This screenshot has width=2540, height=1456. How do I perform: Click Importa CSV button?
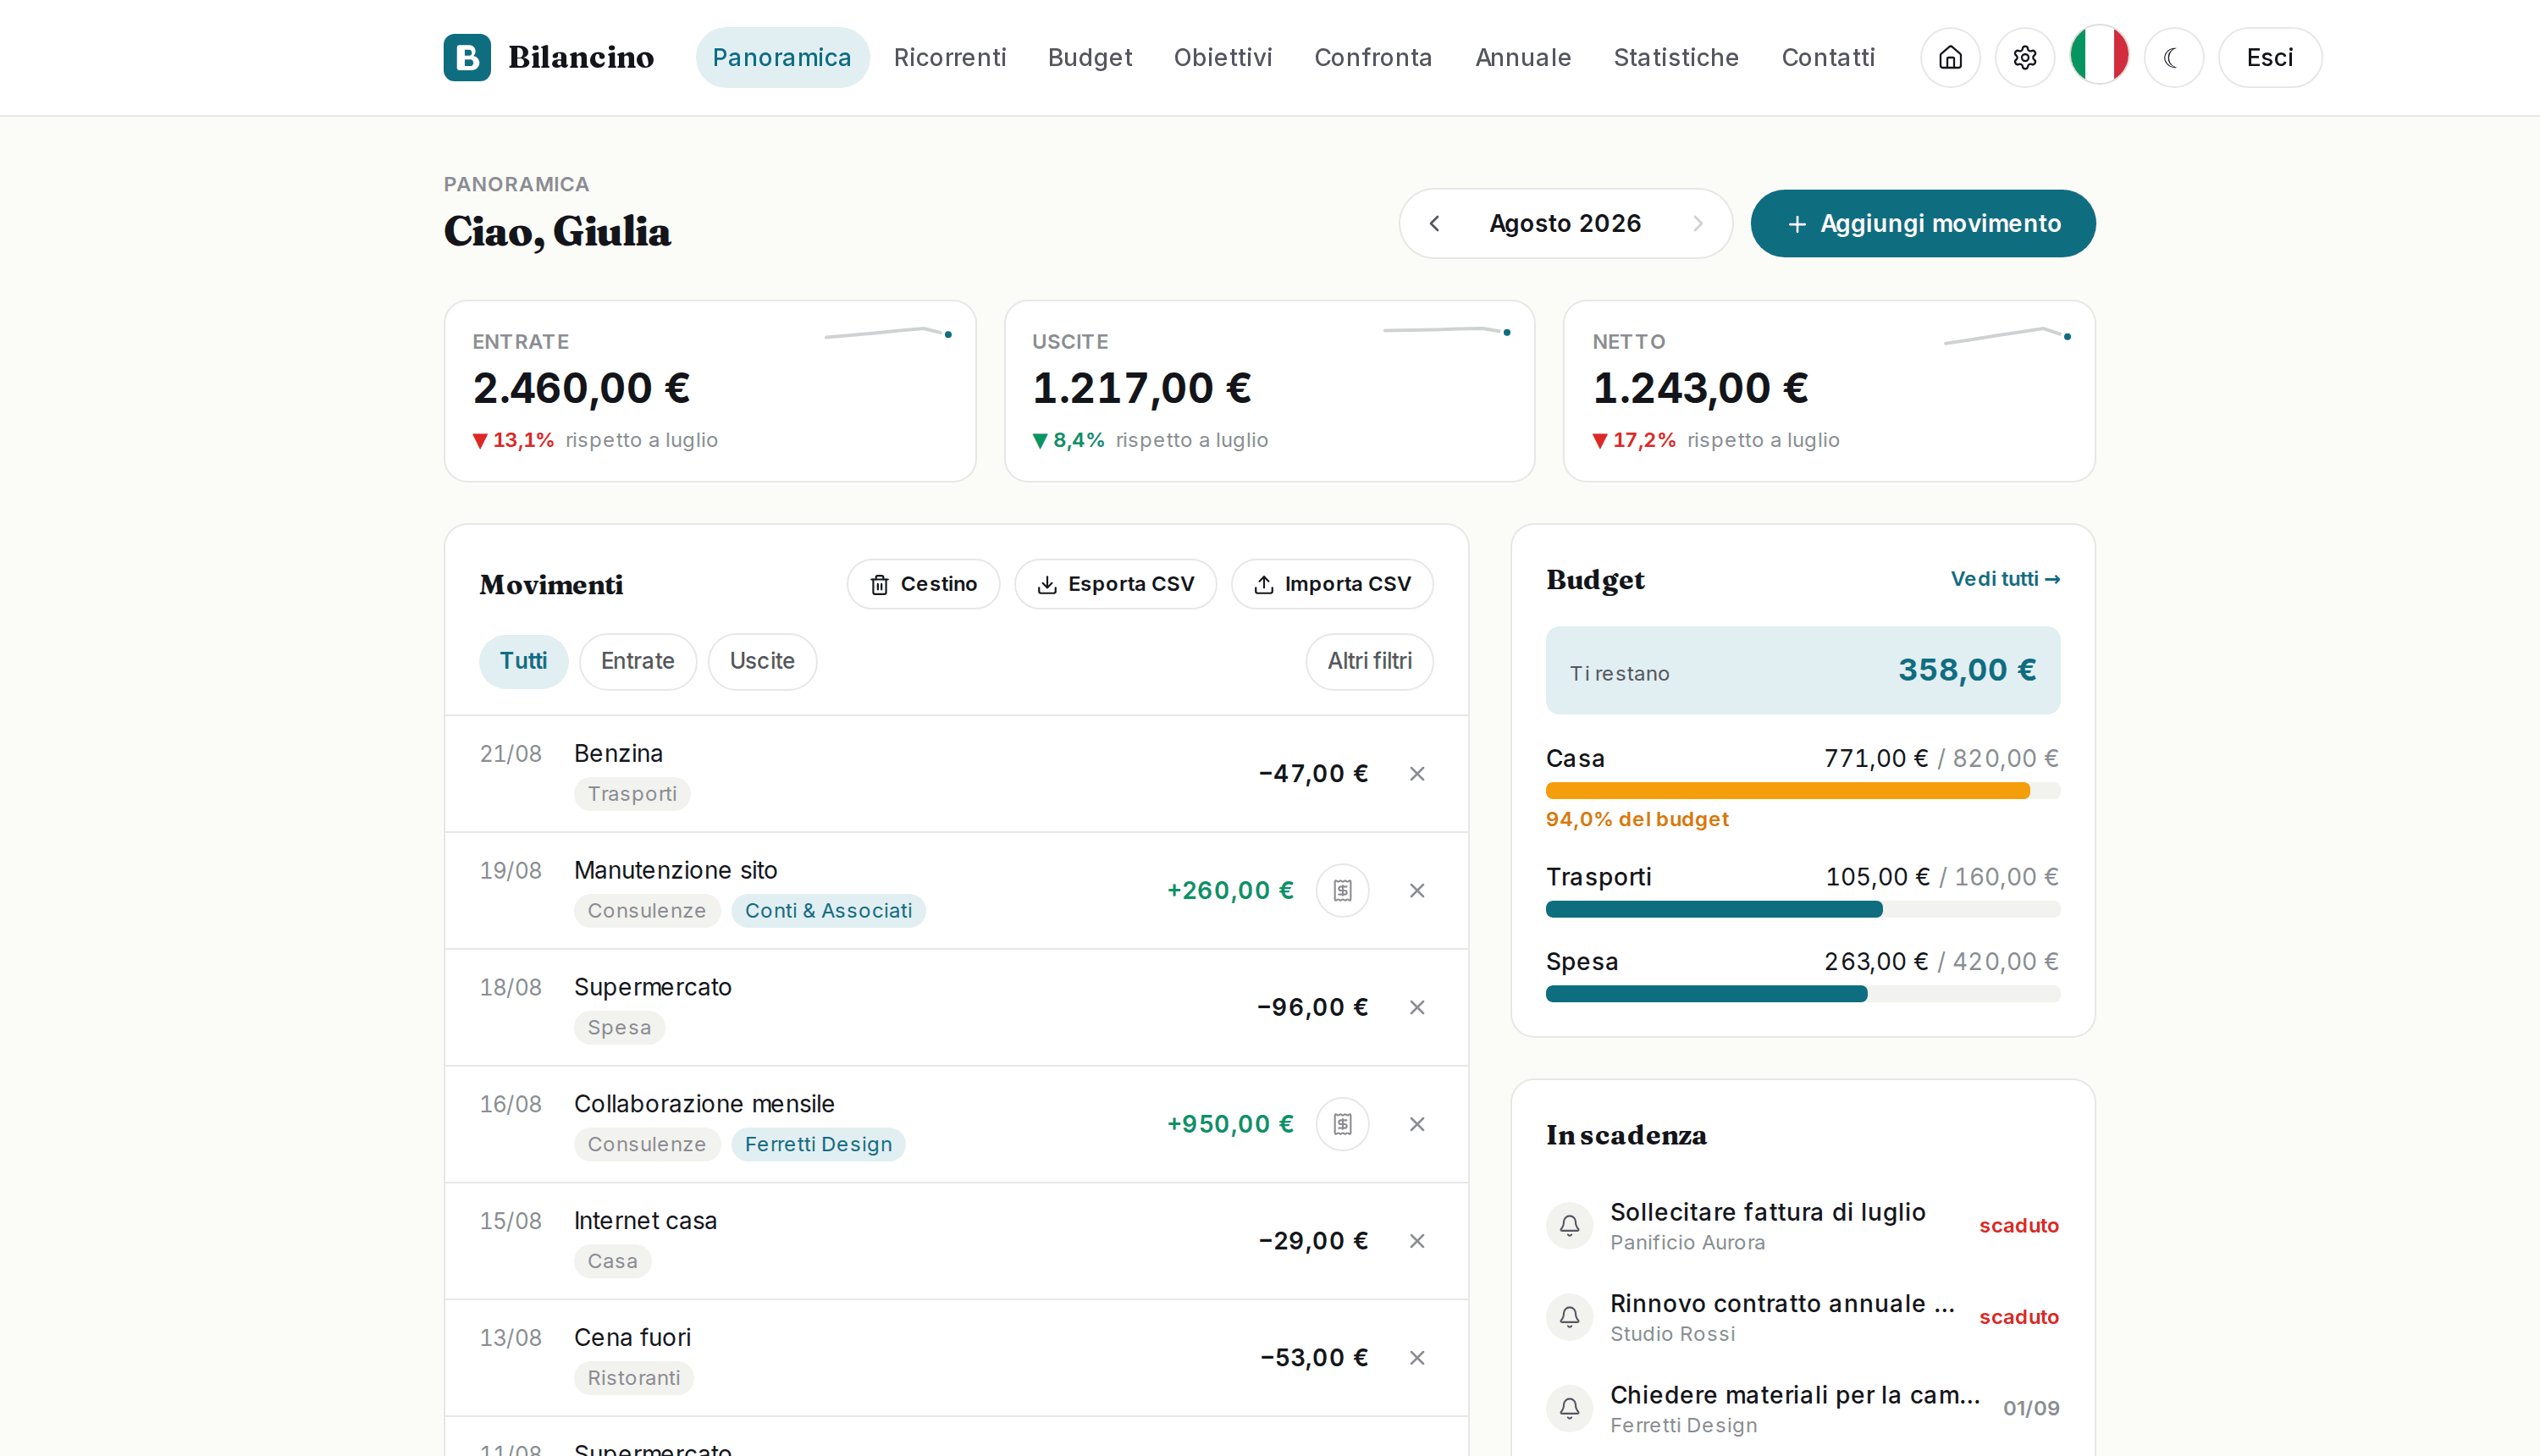(x=1332, y=584)
